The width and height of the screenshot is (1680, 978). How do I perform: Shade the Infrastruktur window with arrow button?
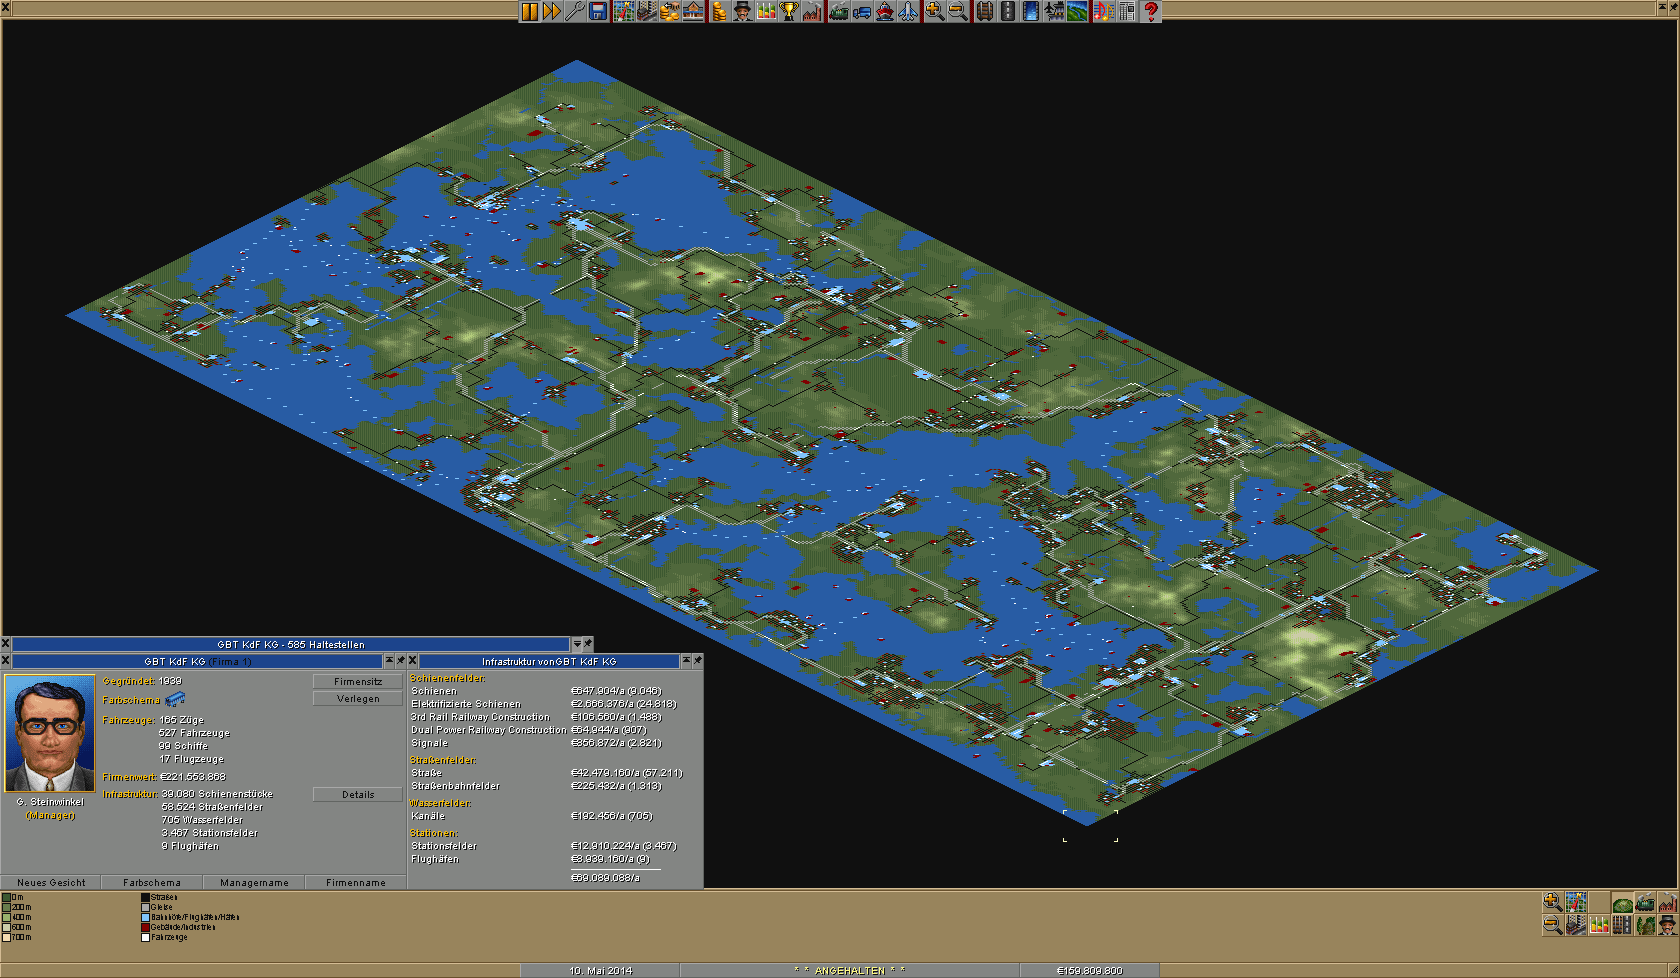pos(686,661)
